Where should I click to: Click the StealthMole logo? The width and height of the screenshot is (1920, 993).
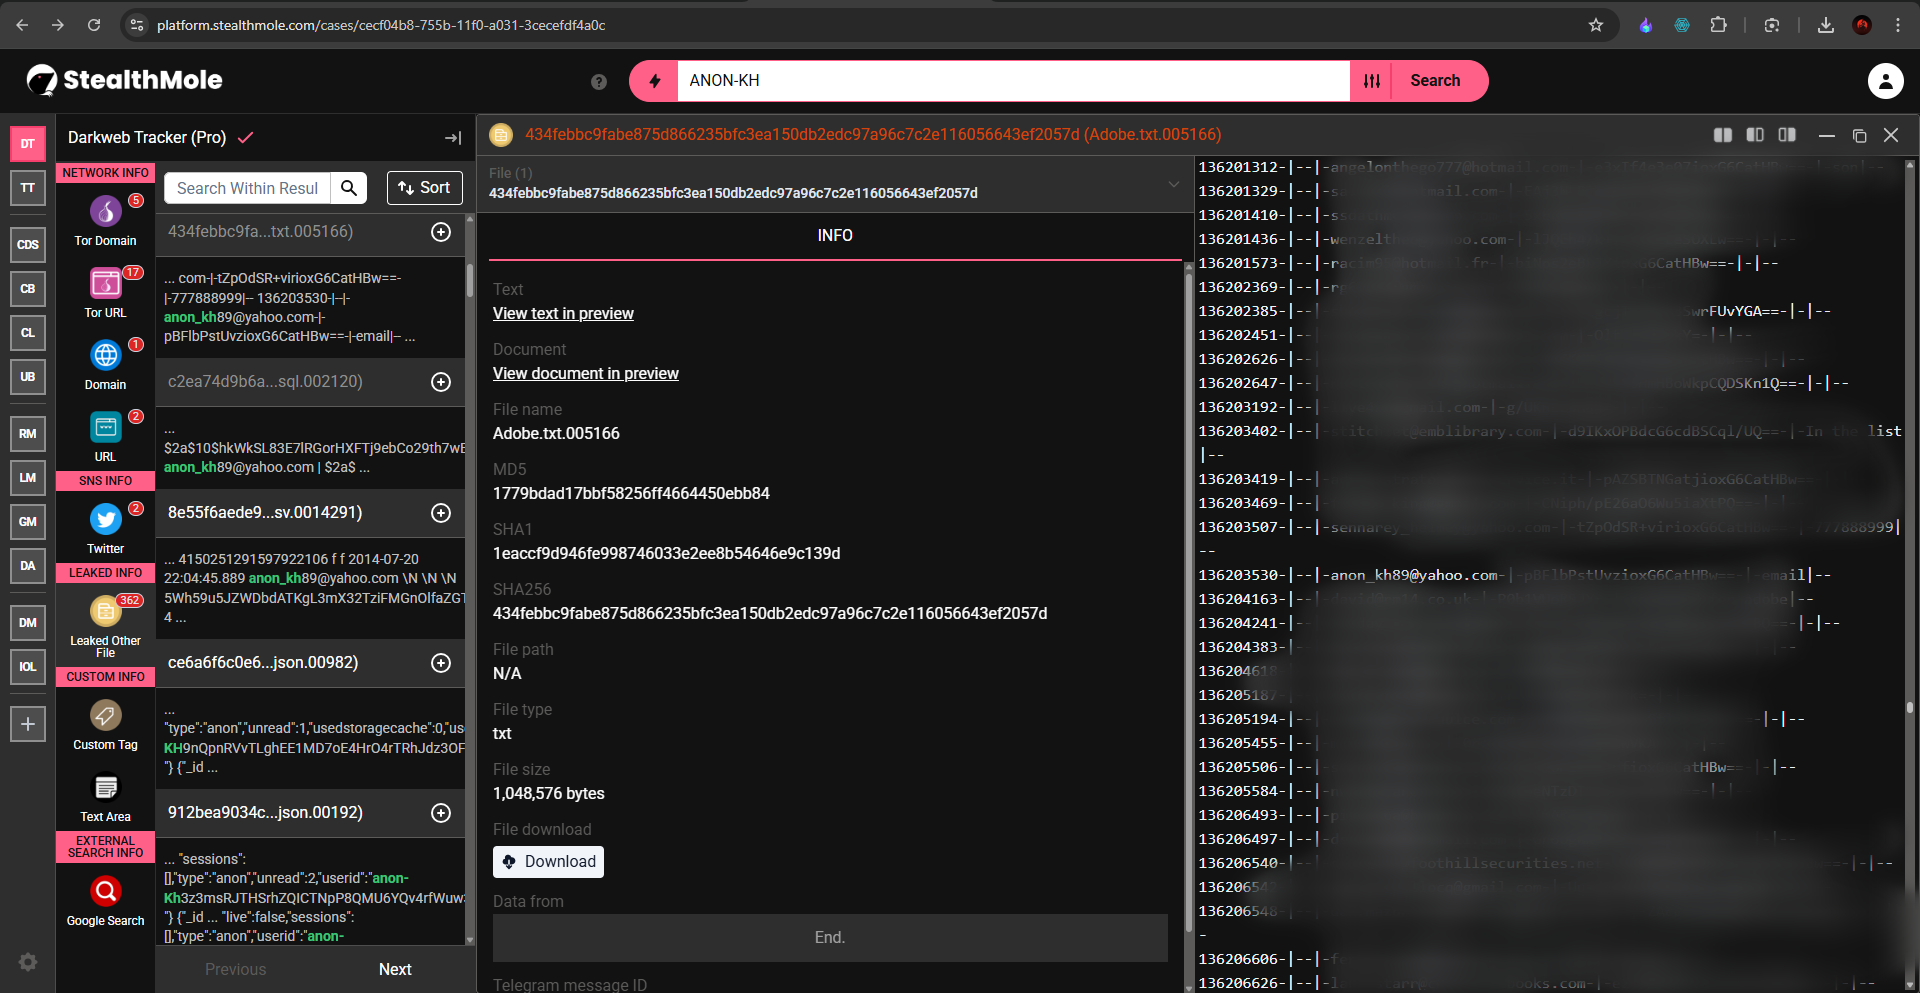coord(125,81)
